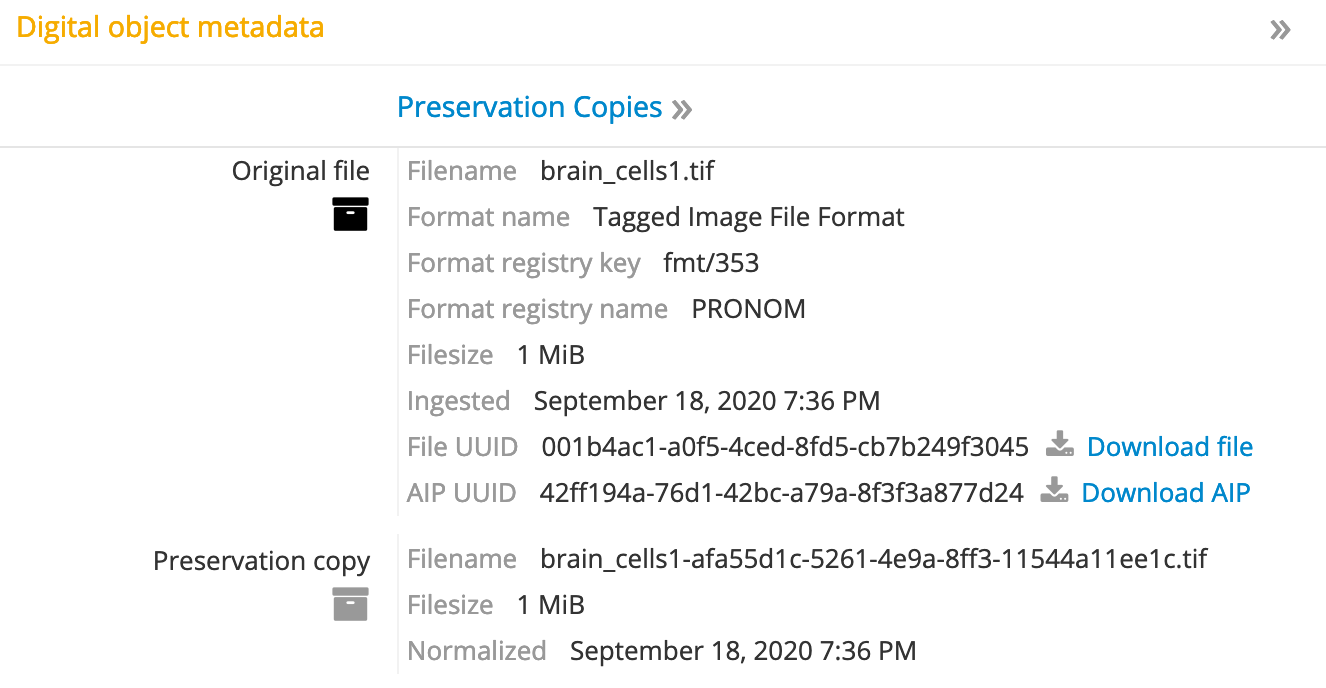Screen dimensions: 1326x688
Task: Toggle the Digital object metadata section title
Action: (x=170, y=27)
